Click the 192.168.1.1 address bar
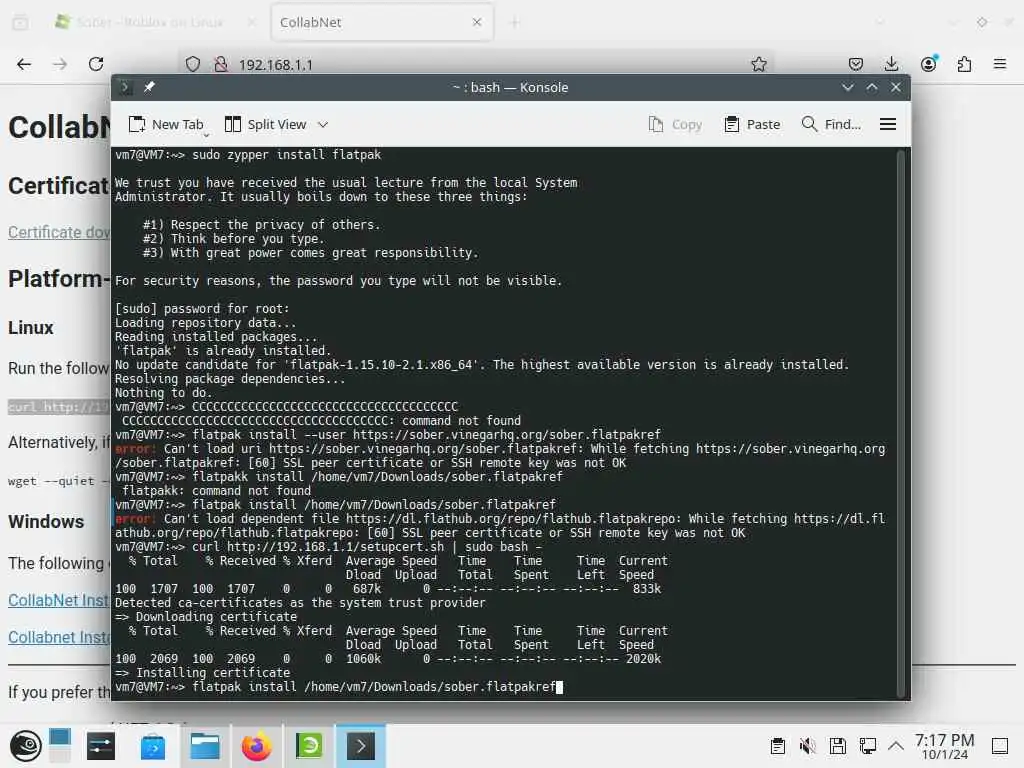 477,64
